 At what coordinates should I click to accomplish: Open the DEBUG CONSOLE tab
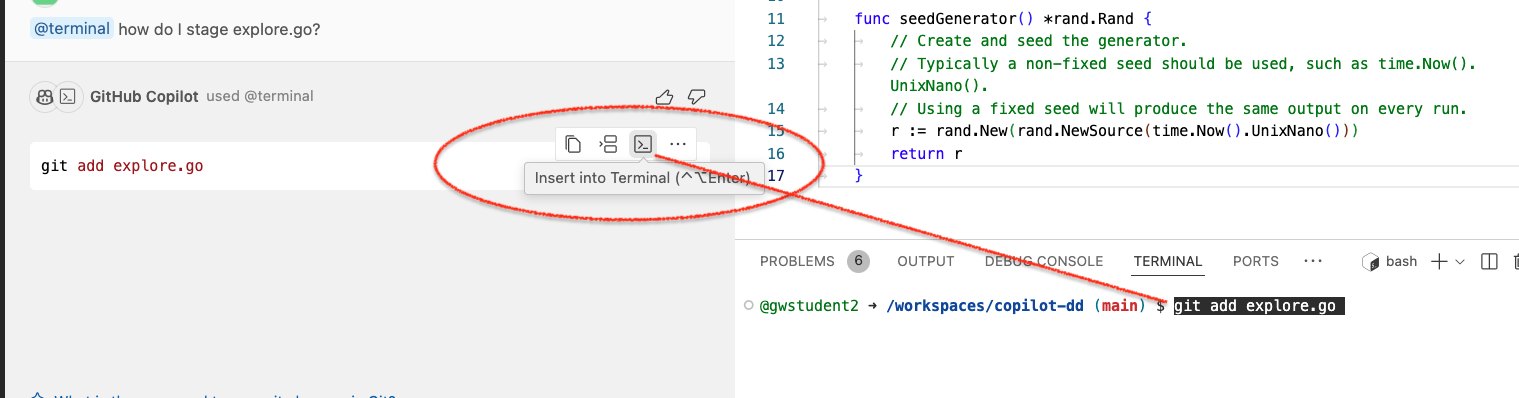pos(1044,261)
